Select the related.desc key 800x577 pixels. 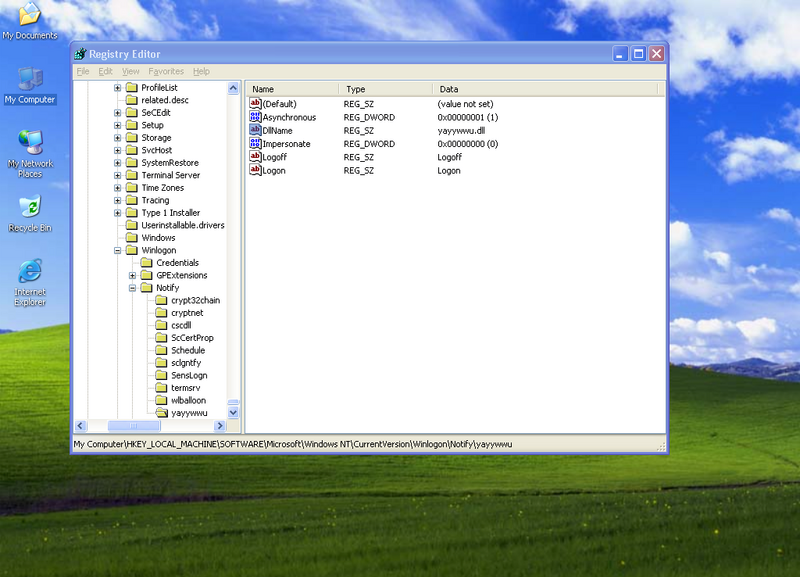(165, 100)
